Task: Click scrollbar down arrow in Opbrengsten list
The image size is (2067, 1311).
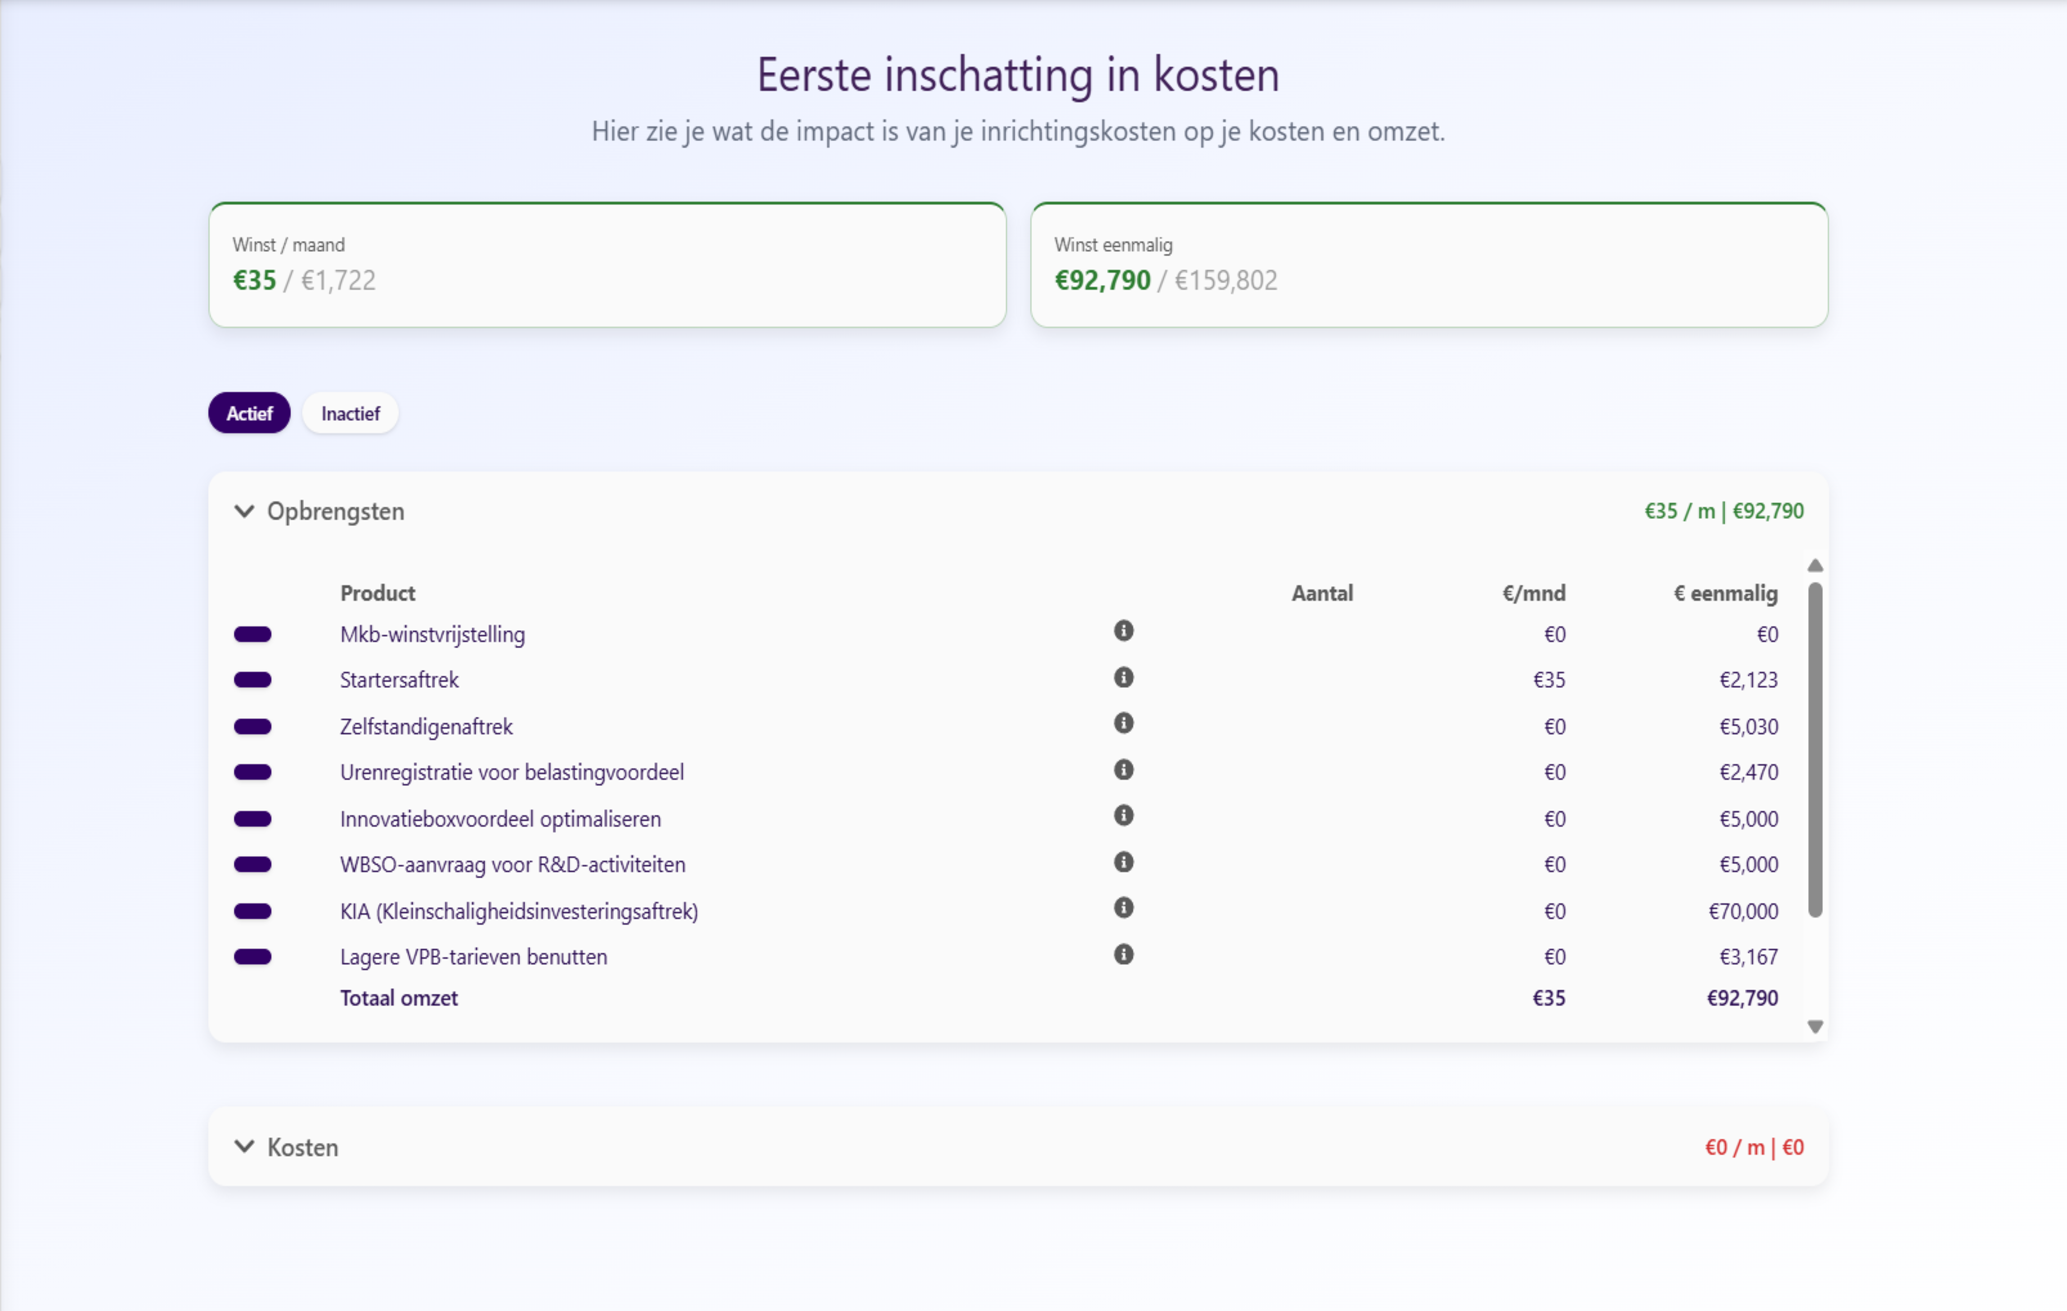Action: click(1815, 1027)
